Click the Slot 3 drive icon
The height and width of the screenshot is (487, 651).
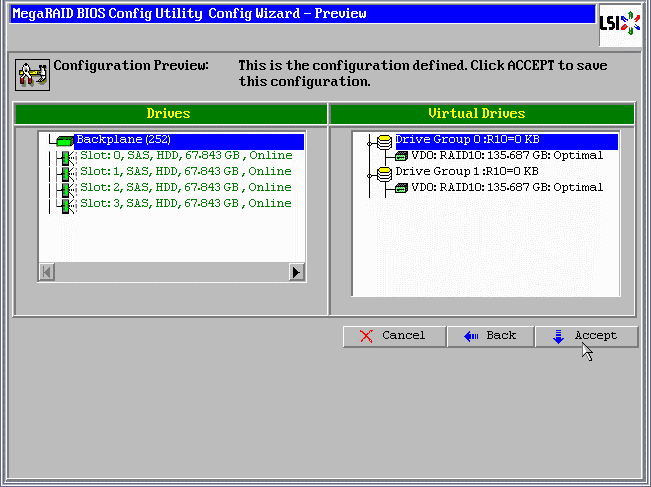click(x=66, y=206)
